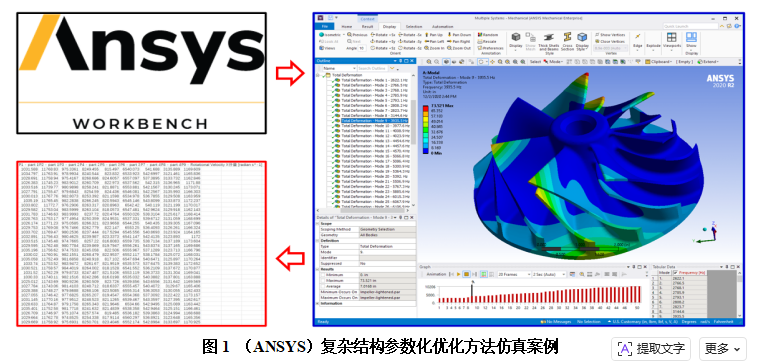The width and height of the screenshot is (759, 363).
Task: Open the selection Mode menu
Action: [553, 61]
